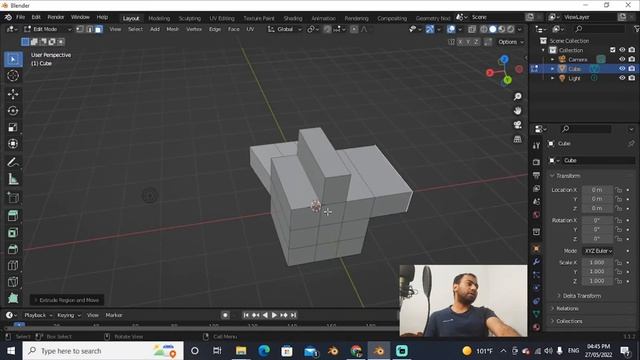Select the Annotate tool
Screen dimensions: 640x360
tap(13, 162)
